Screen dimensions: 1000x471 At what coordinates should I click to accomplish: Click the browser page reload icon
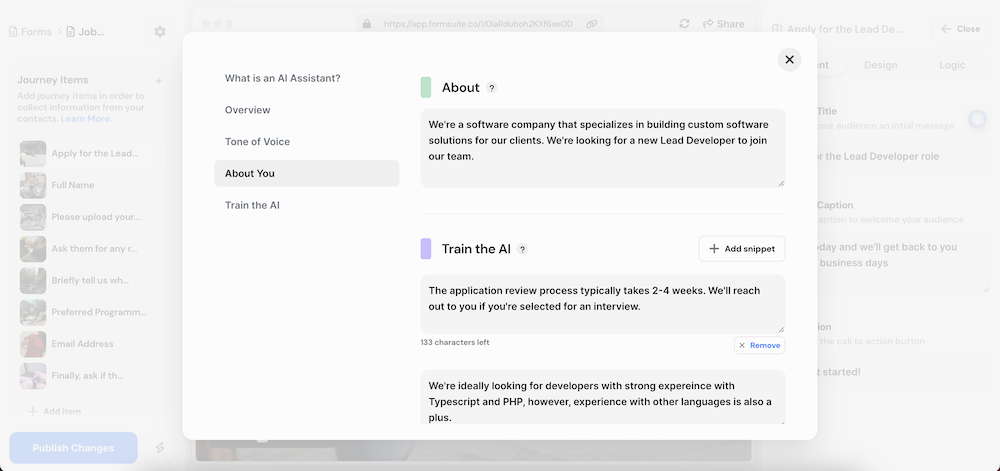[684, 24]
